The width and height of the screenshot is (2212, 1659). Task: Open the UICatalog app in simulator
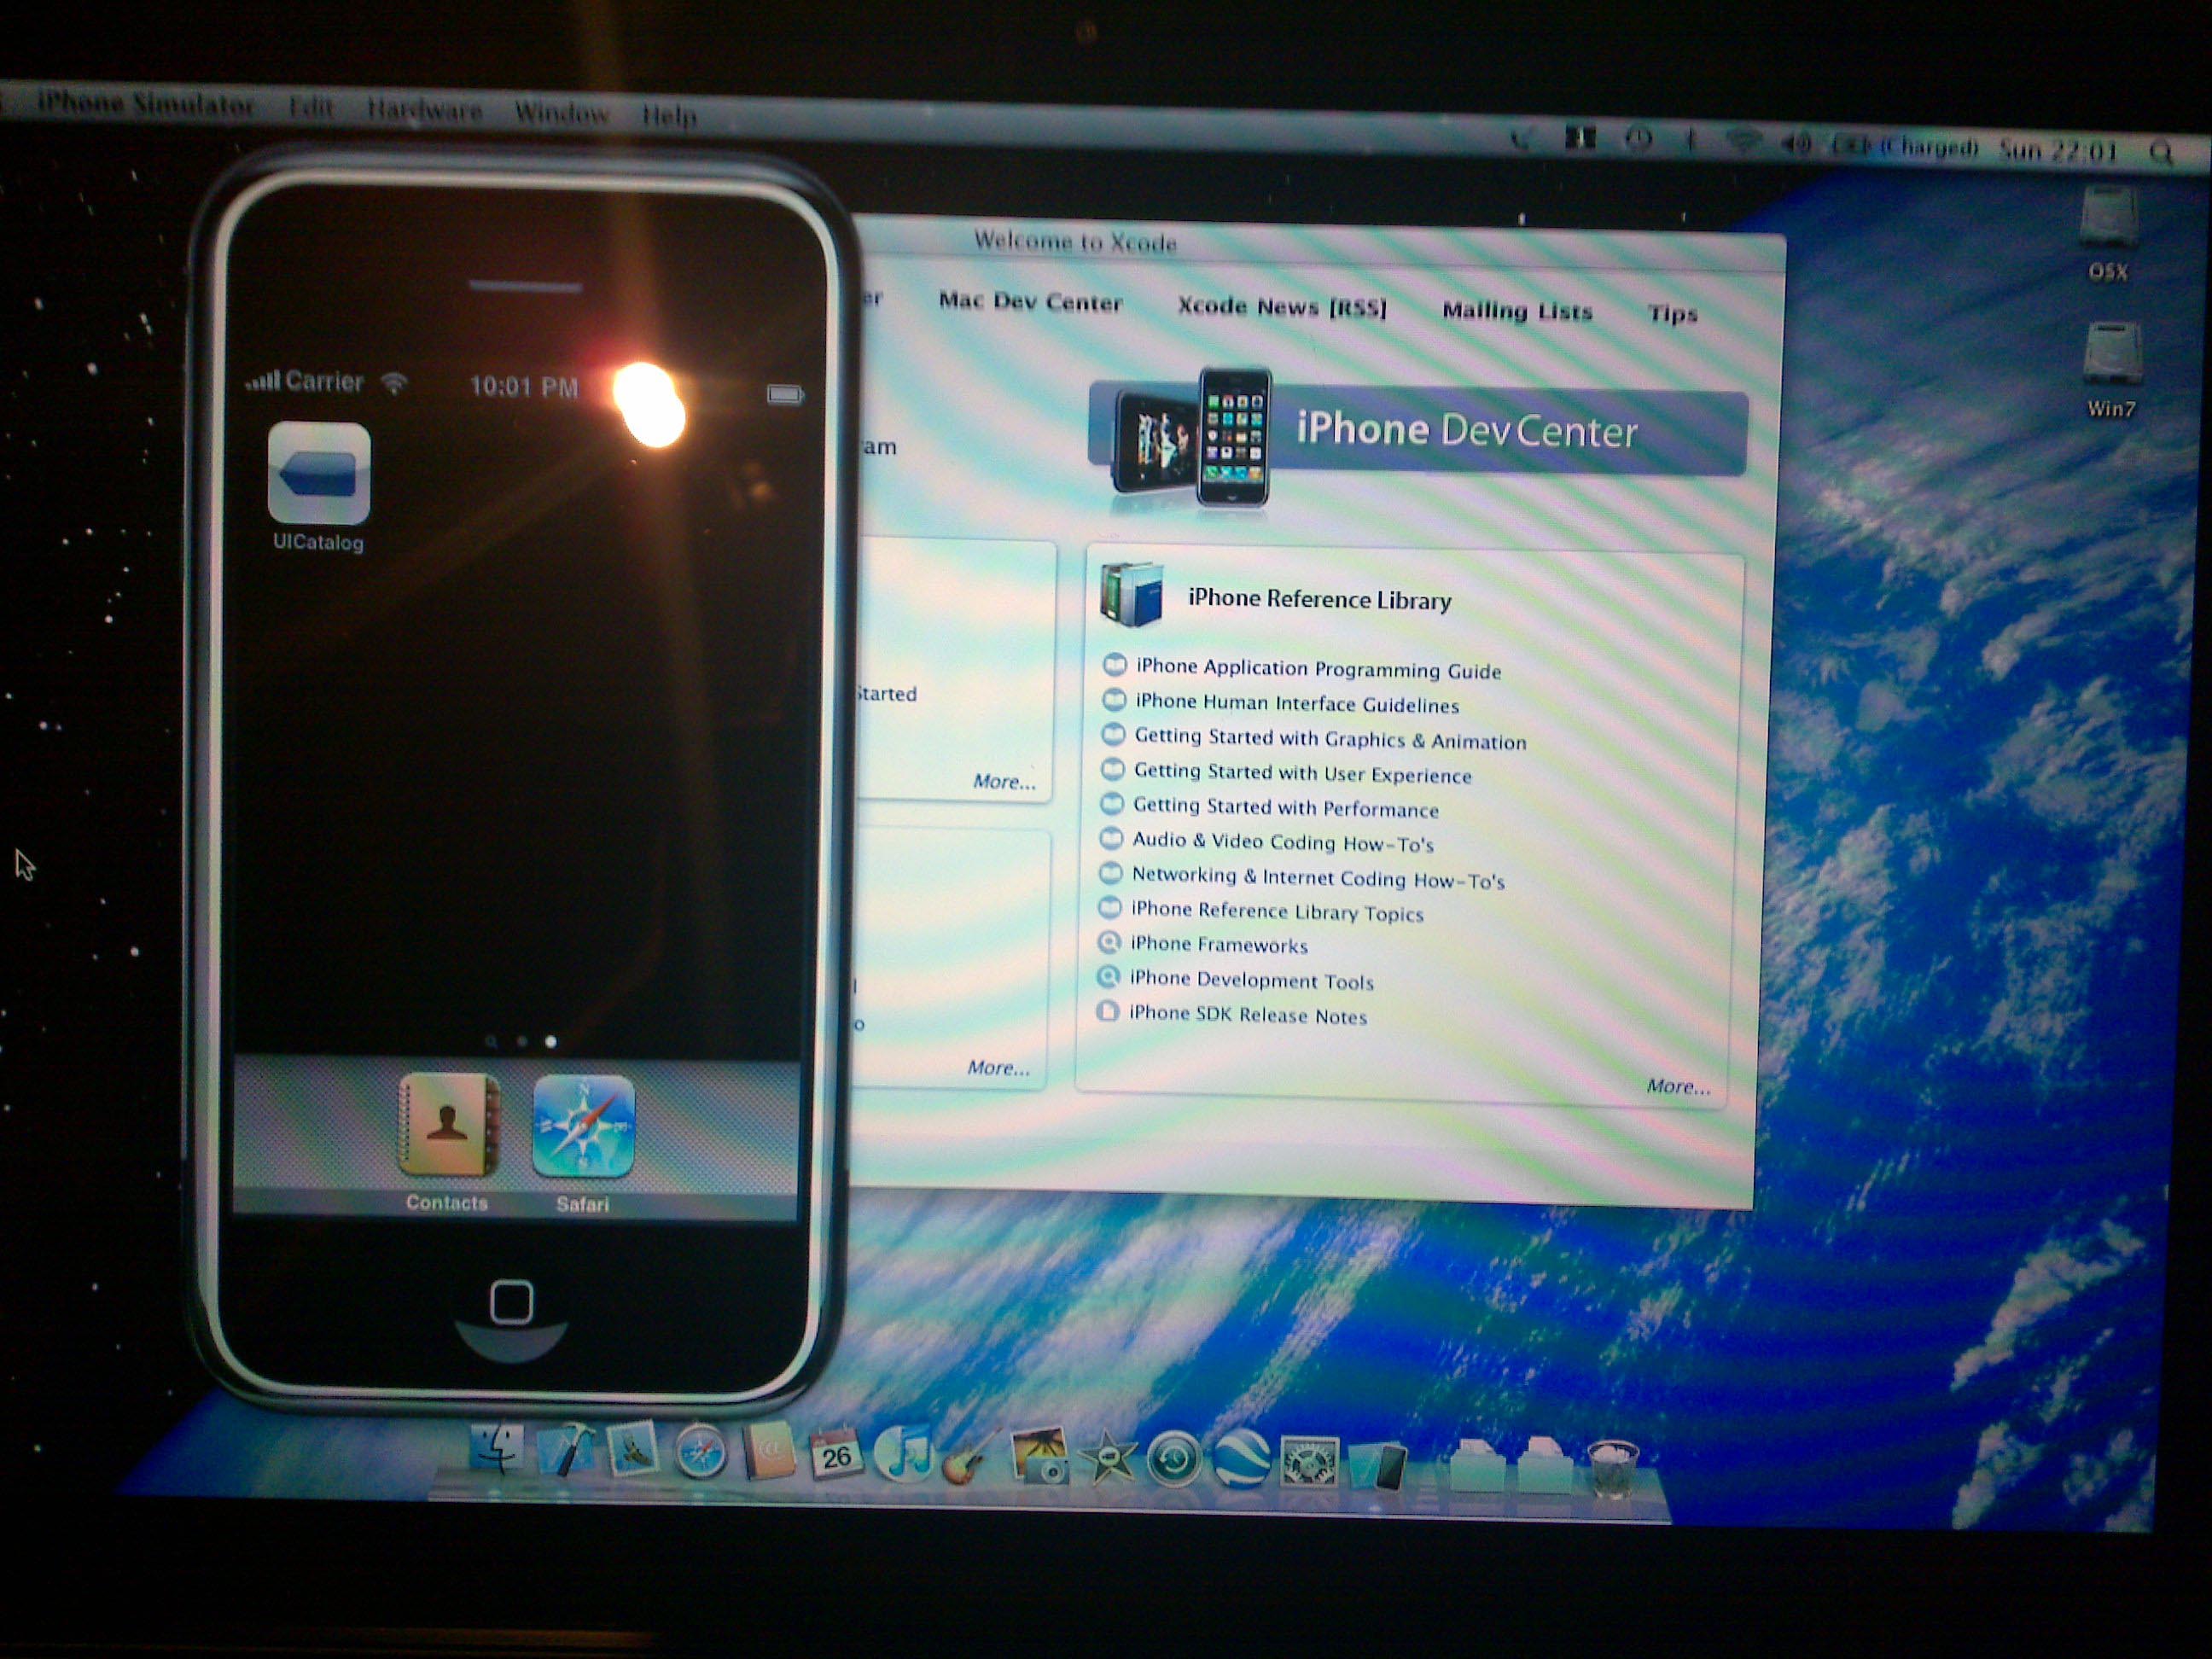[x=319, y=474]
